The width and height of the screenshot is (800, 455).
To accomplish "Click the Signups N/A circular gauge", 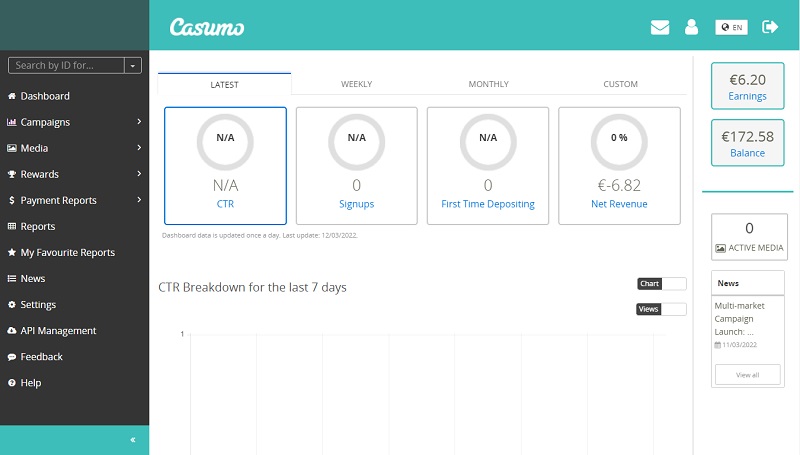I will [357, 142].
